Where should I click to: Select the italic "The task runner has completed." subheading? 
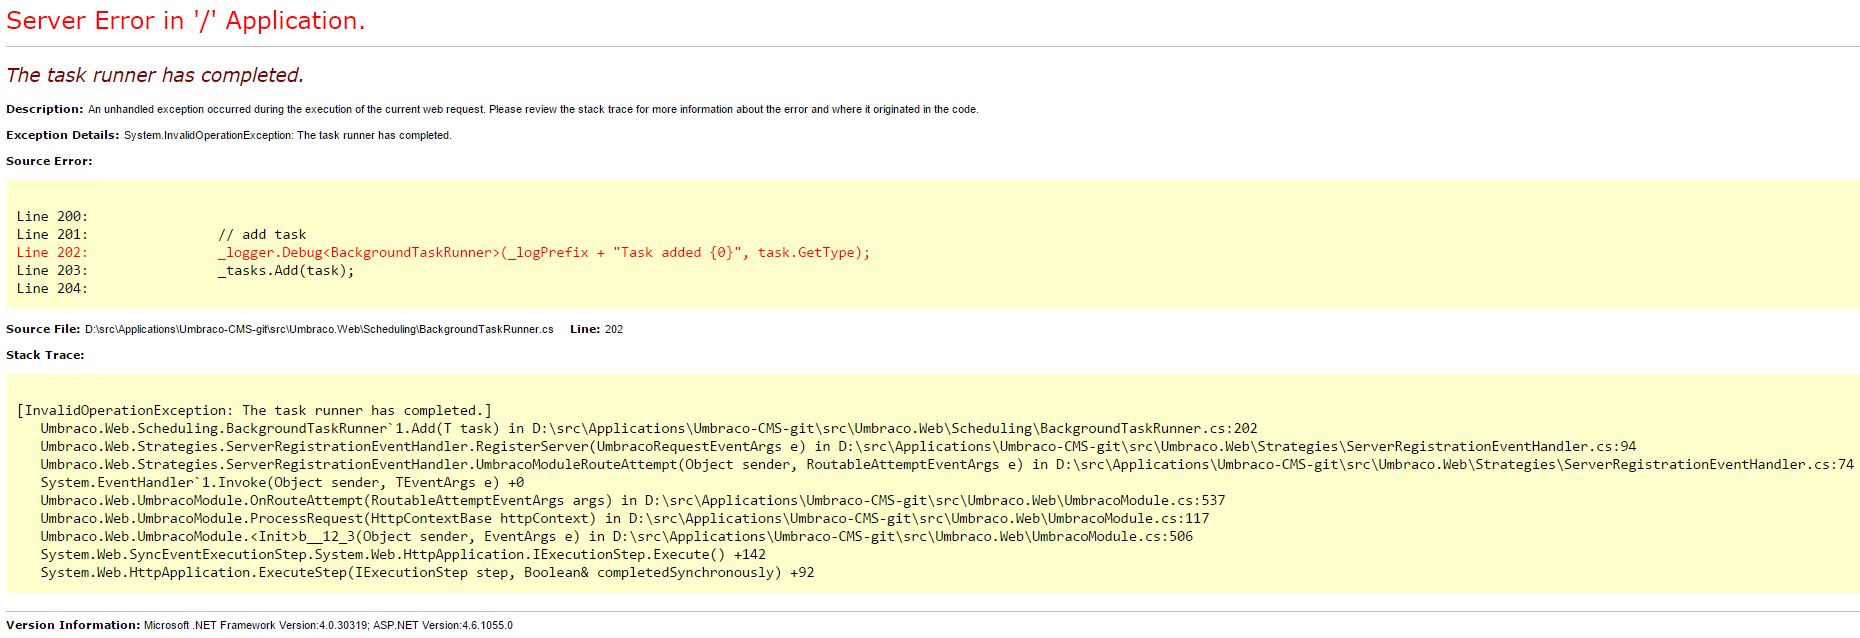click(x=155, y=75)
